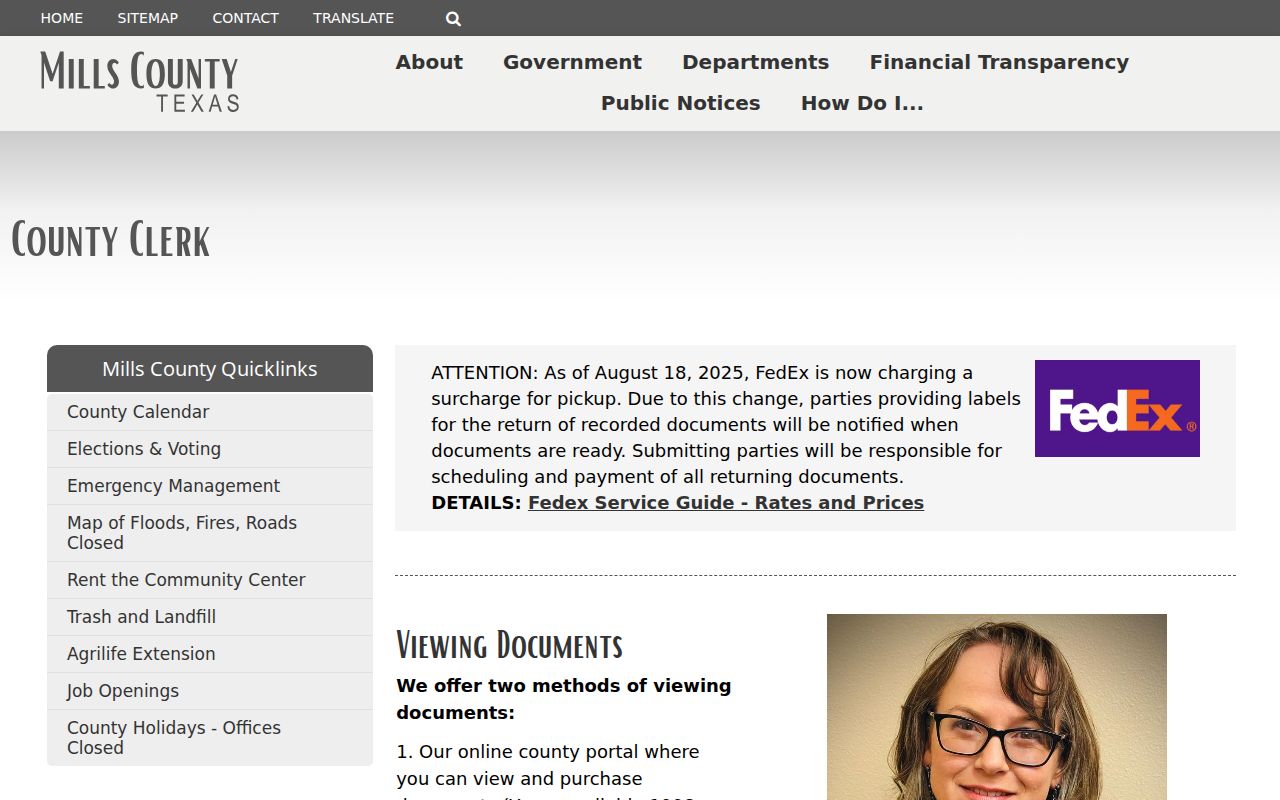Open Job Openings quicklink
The height and width of the screenshot is (800, 1280).
(x=210, y=691)
